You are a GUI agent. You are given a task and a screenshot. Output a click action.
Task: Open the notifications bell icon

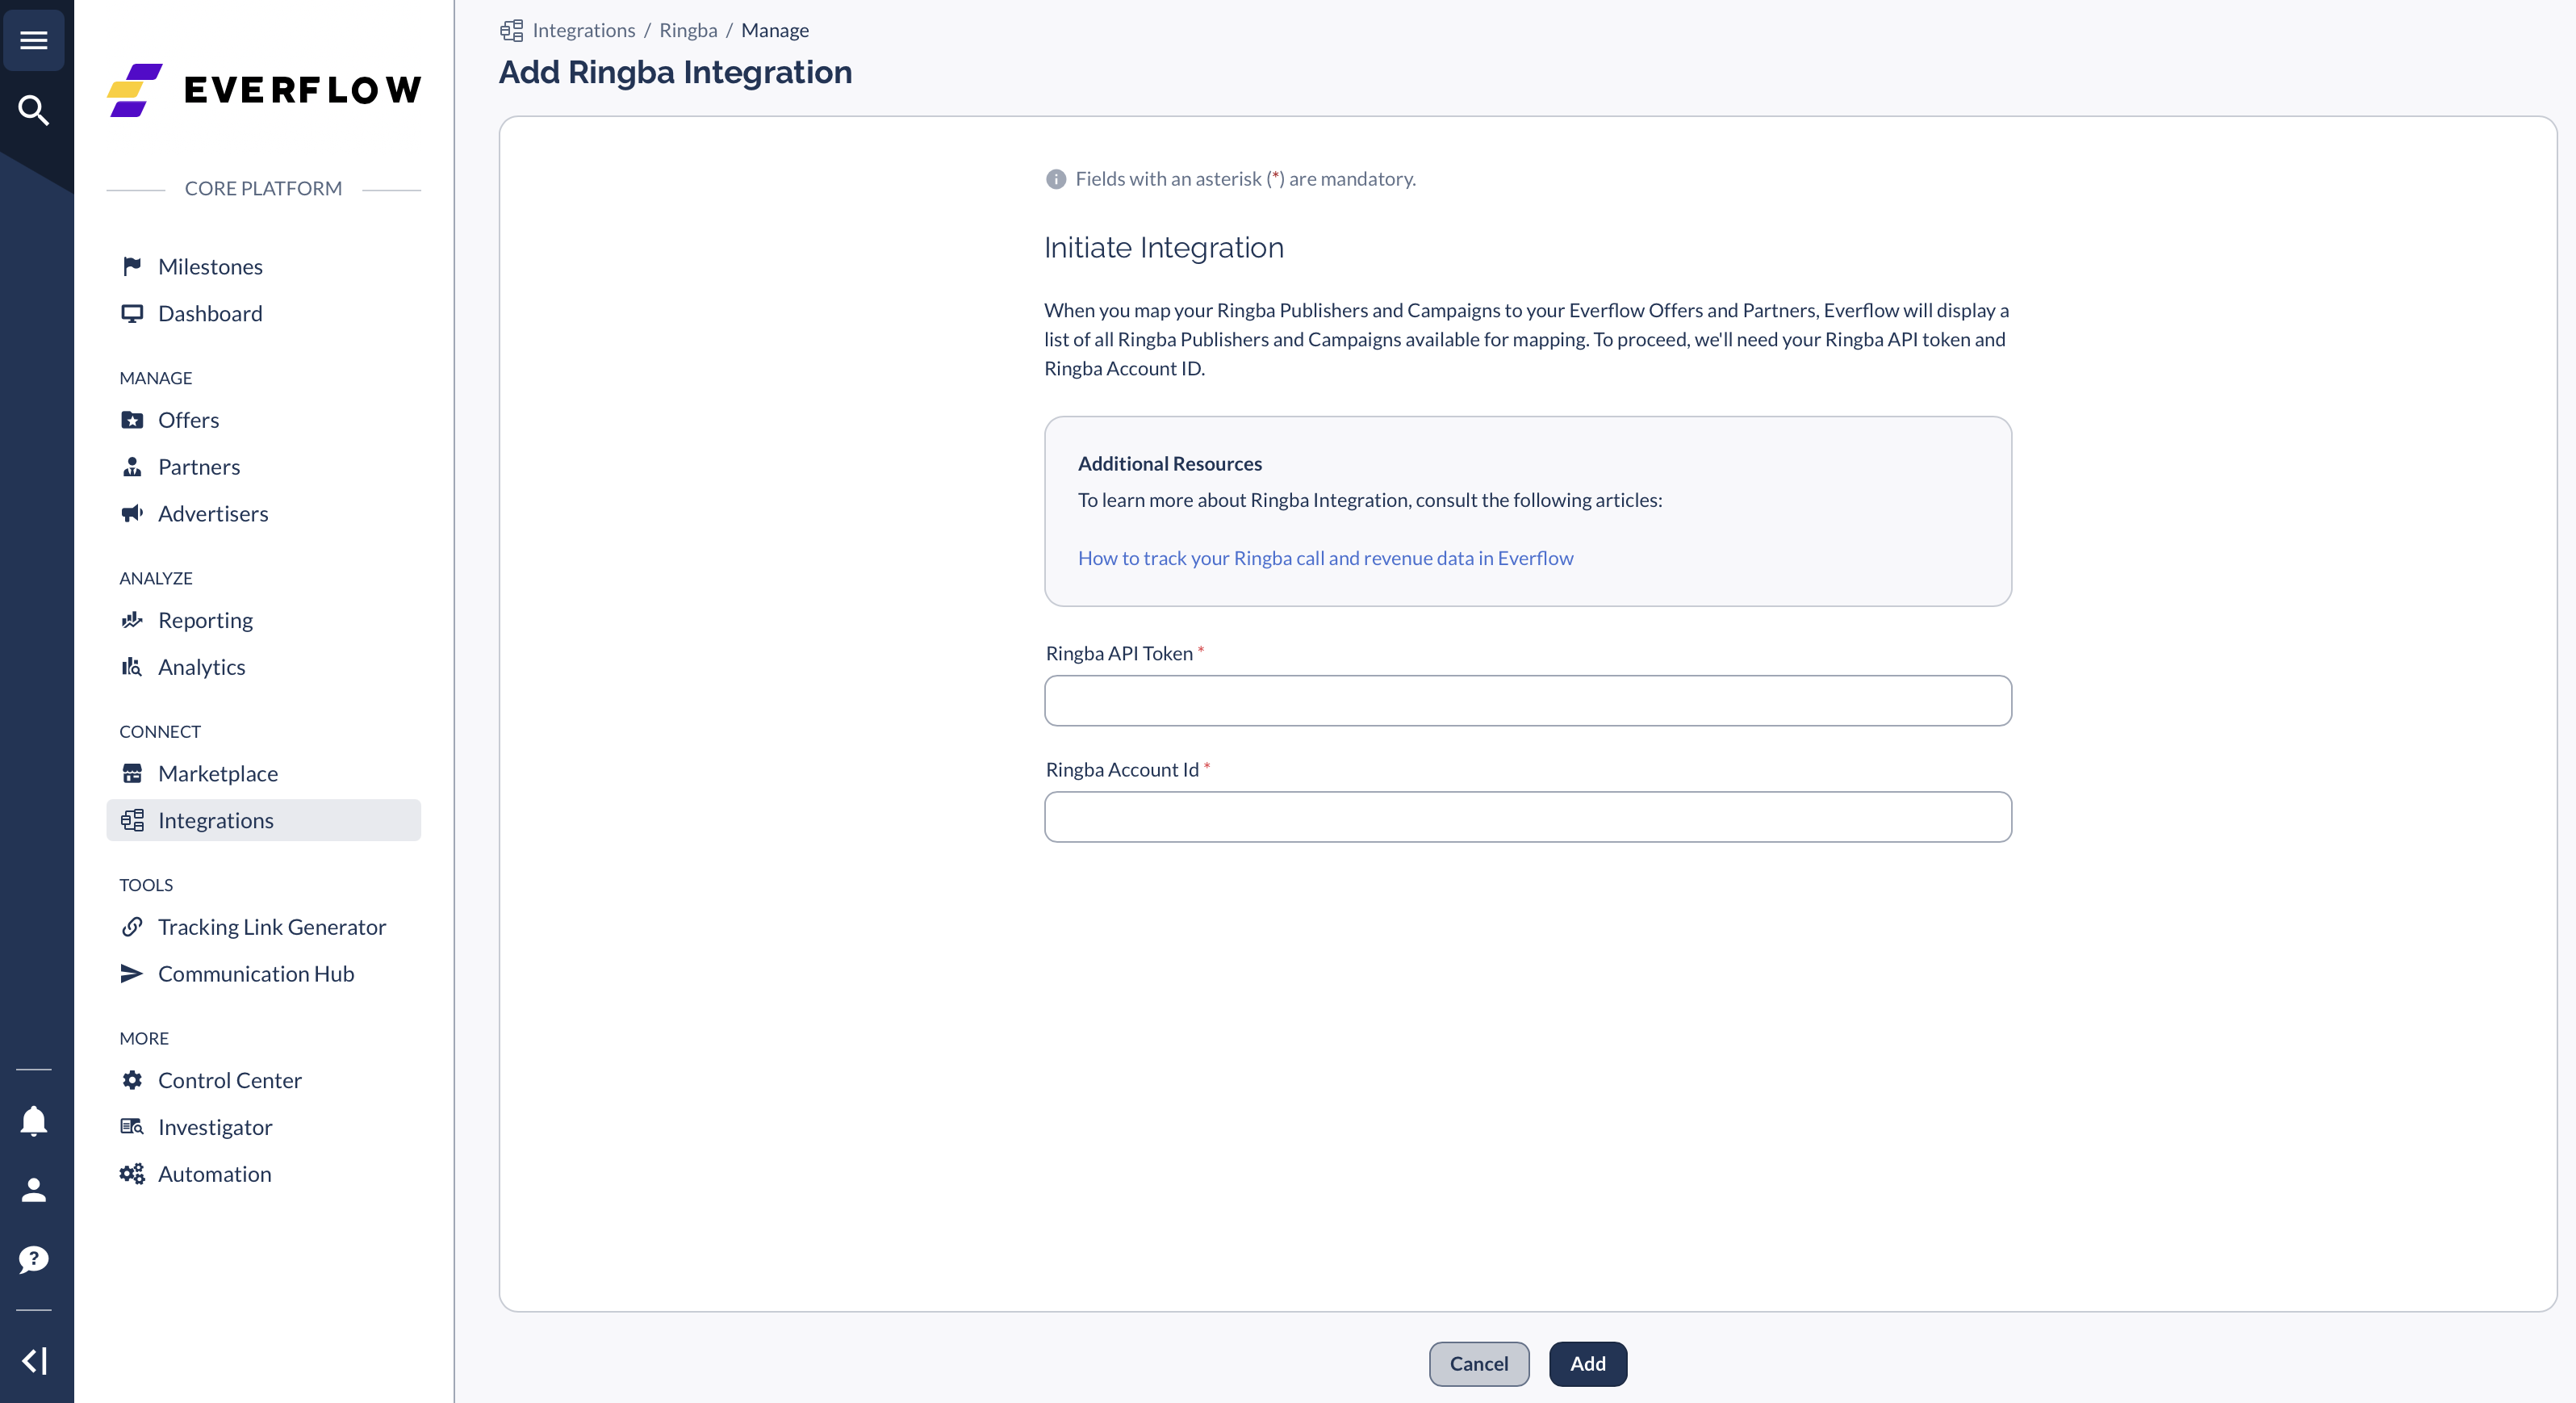34,1121
